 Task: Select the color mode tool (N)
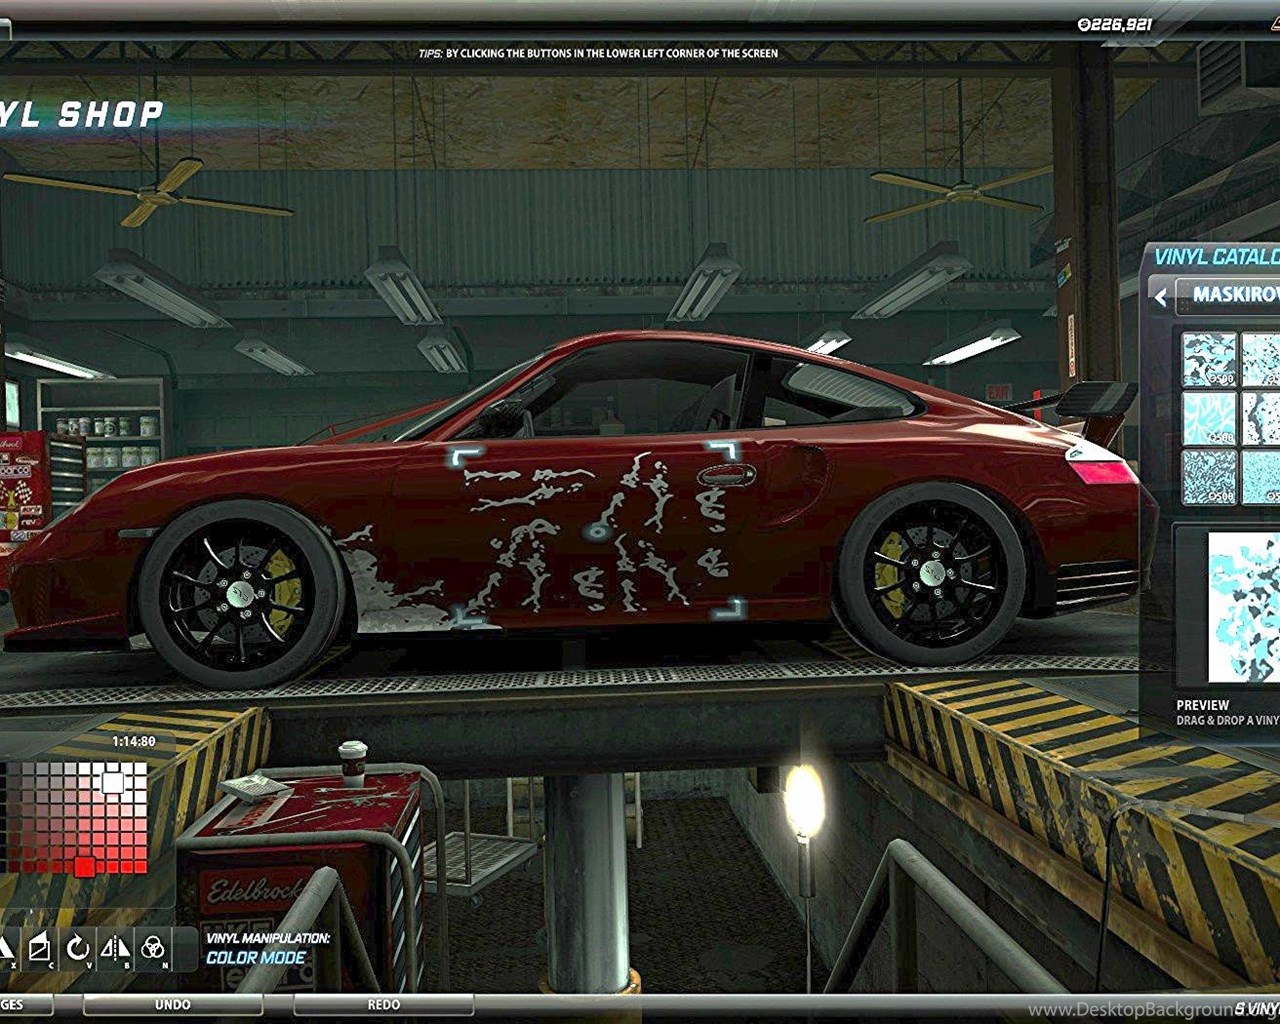click(153, 948)
